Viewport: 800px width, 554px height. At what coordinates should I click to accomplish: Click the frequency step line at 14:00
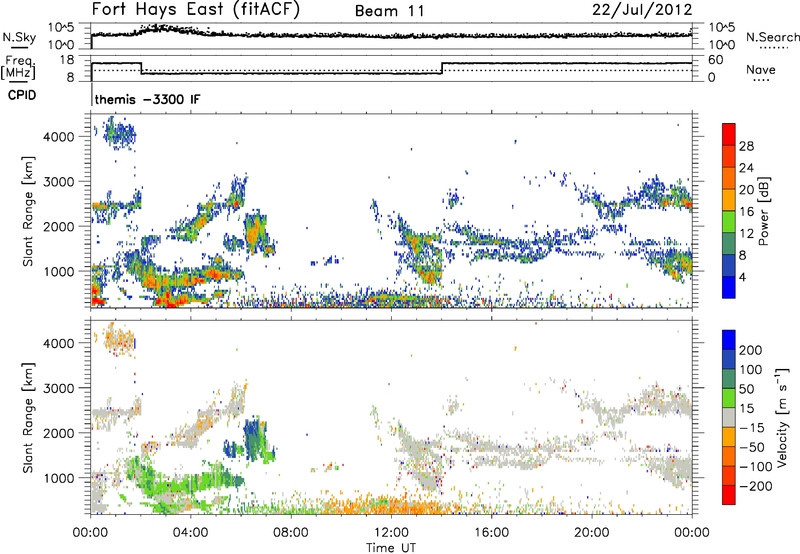442,68
